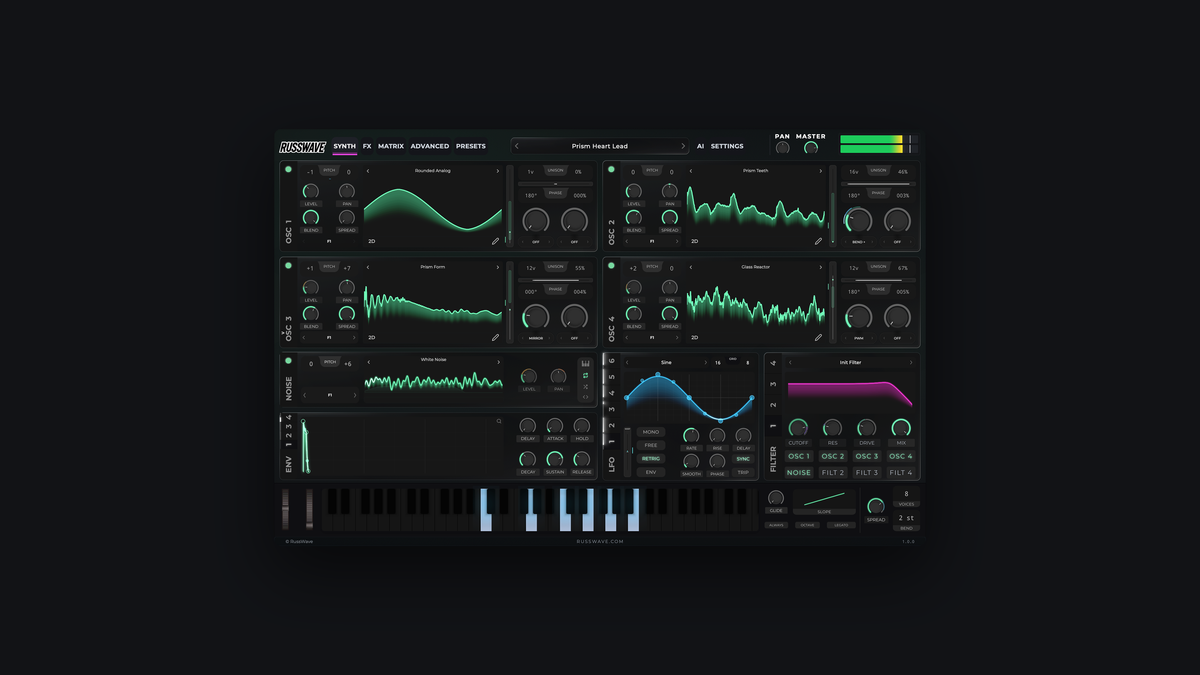Click the Filter Cutoff knob
This screenshot has height=675, width=1200.
[x=798, y=427]
